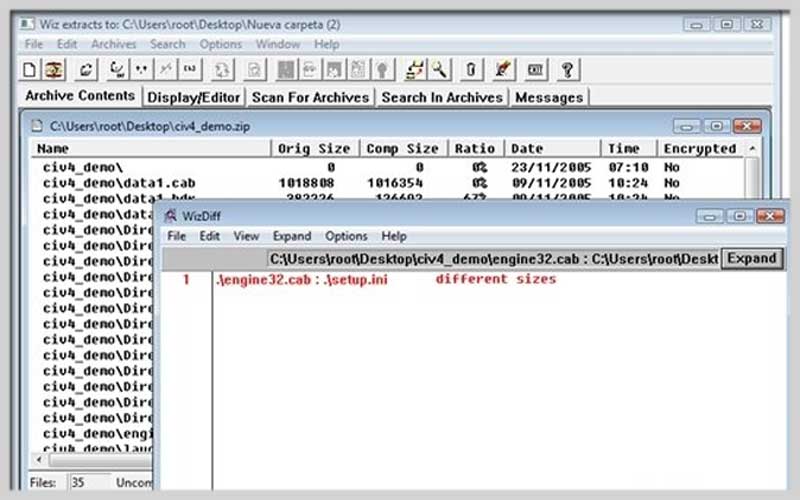Screen dimensions: 800x500
Task: Maximize the civ4_demo.zip archive window
Action: pos(716,126)
